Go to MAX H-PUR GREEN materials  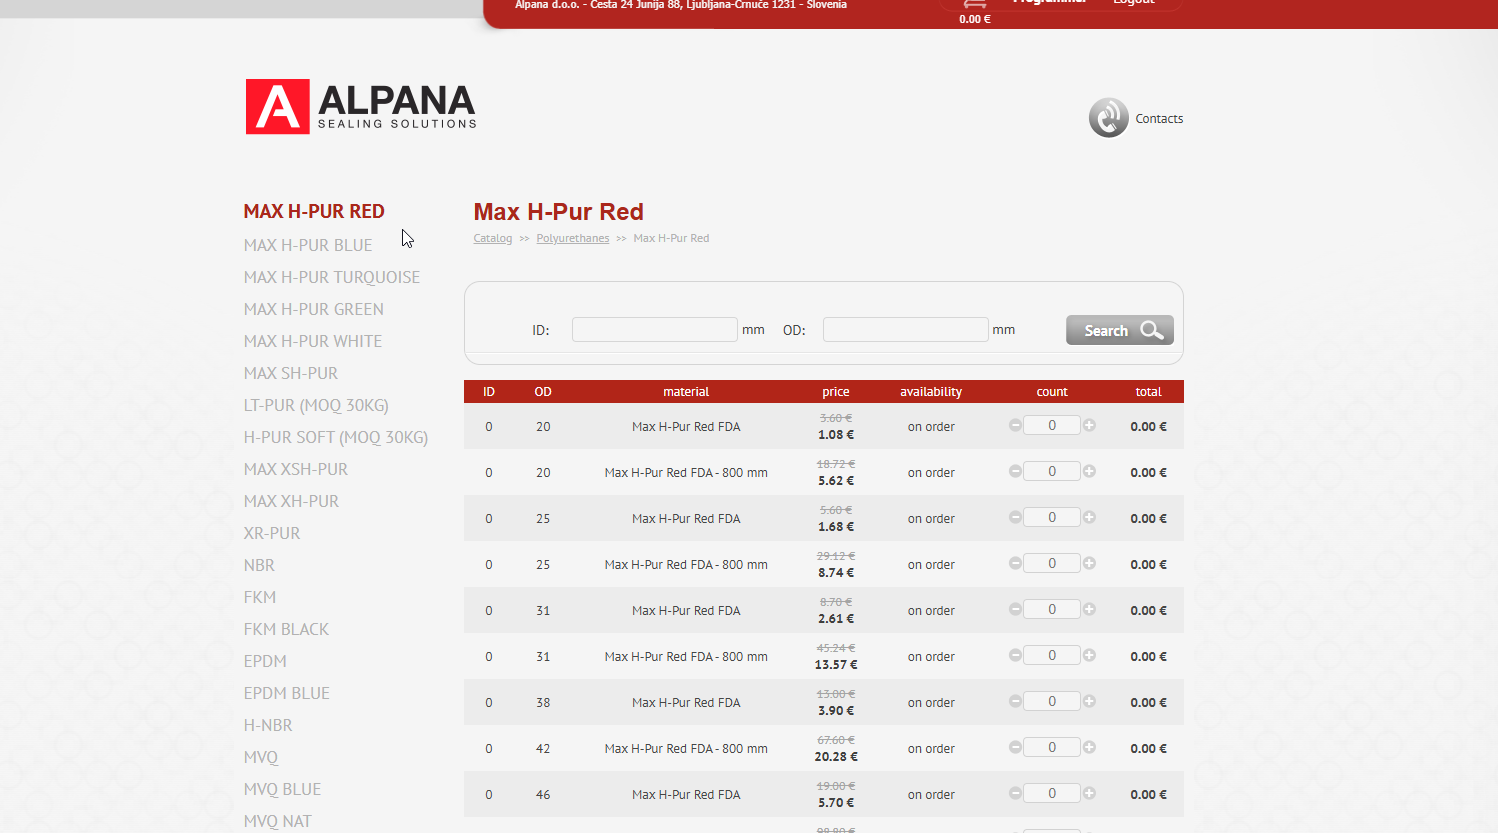coord(314,309)
